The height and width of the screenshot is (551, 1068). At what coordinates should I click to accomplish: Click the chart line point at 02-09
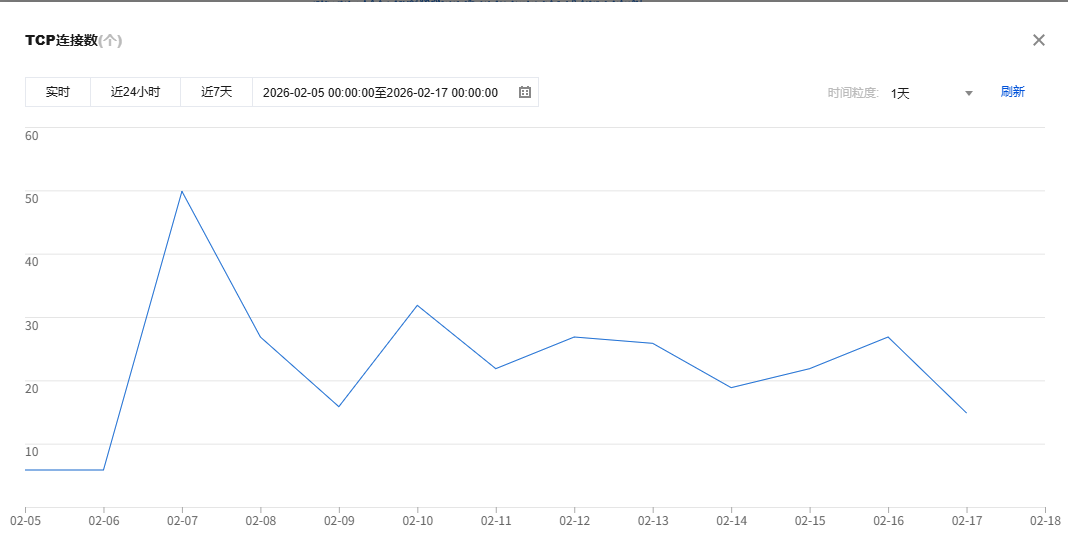click(x=339, y=406)
